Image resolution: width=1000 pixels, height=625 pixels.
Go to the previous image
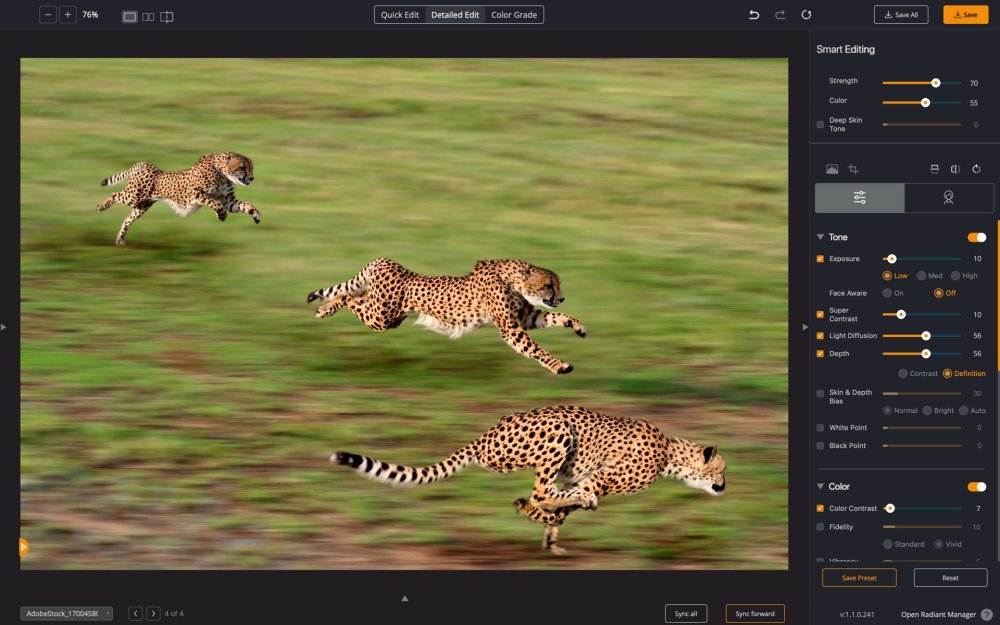(136, 613)
